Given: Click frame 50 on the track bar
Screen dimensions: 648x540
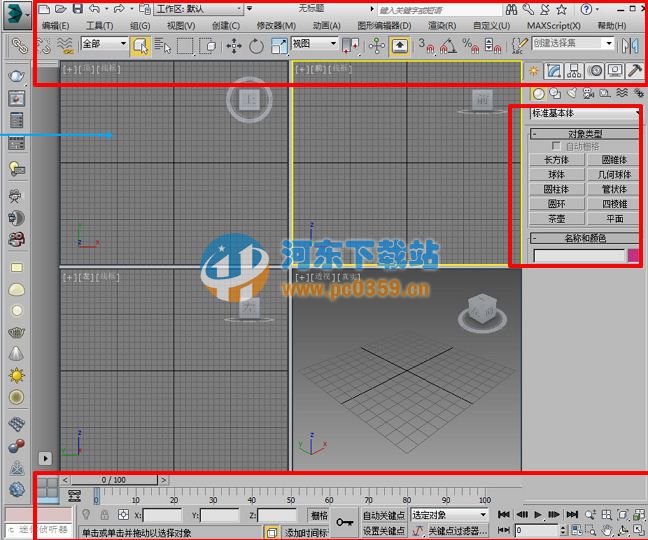Looking at the screenshot, I should pyautogui.click(x=291, y=495).
